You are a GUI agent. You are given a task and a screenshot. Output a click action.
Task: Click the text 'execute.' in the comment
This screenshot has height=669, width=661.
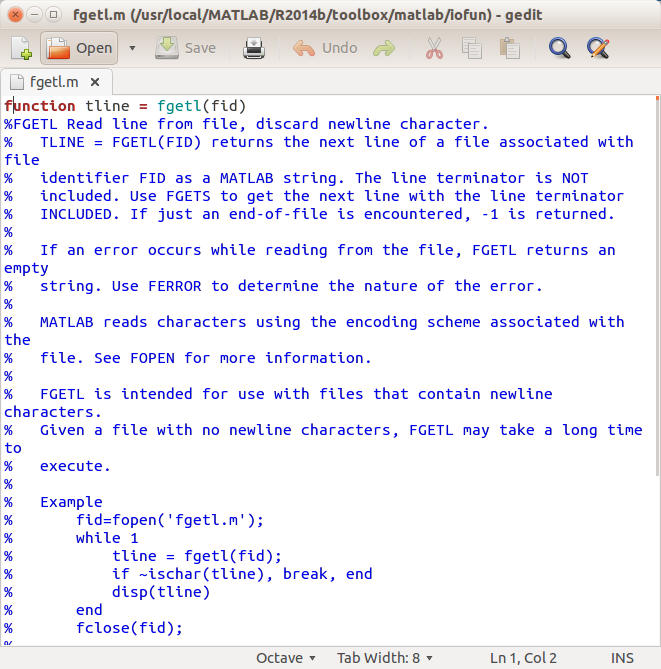pos(76,466)
